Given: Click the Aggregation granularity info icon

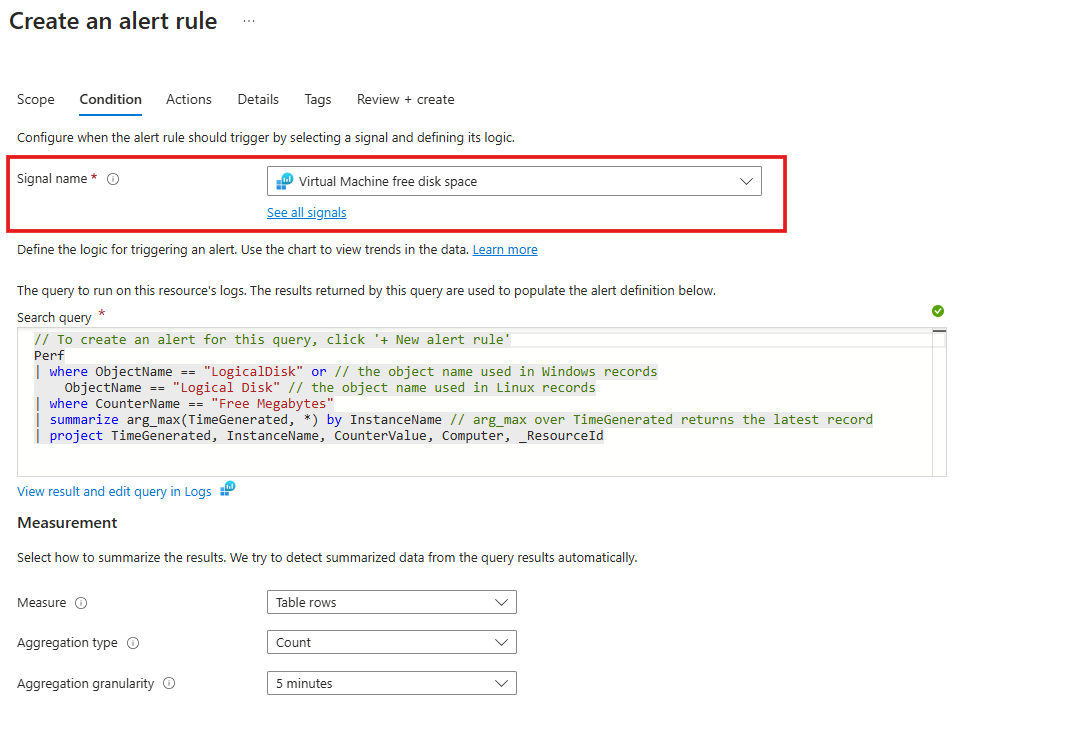Looking at the screenshot, I should point(169,683).
